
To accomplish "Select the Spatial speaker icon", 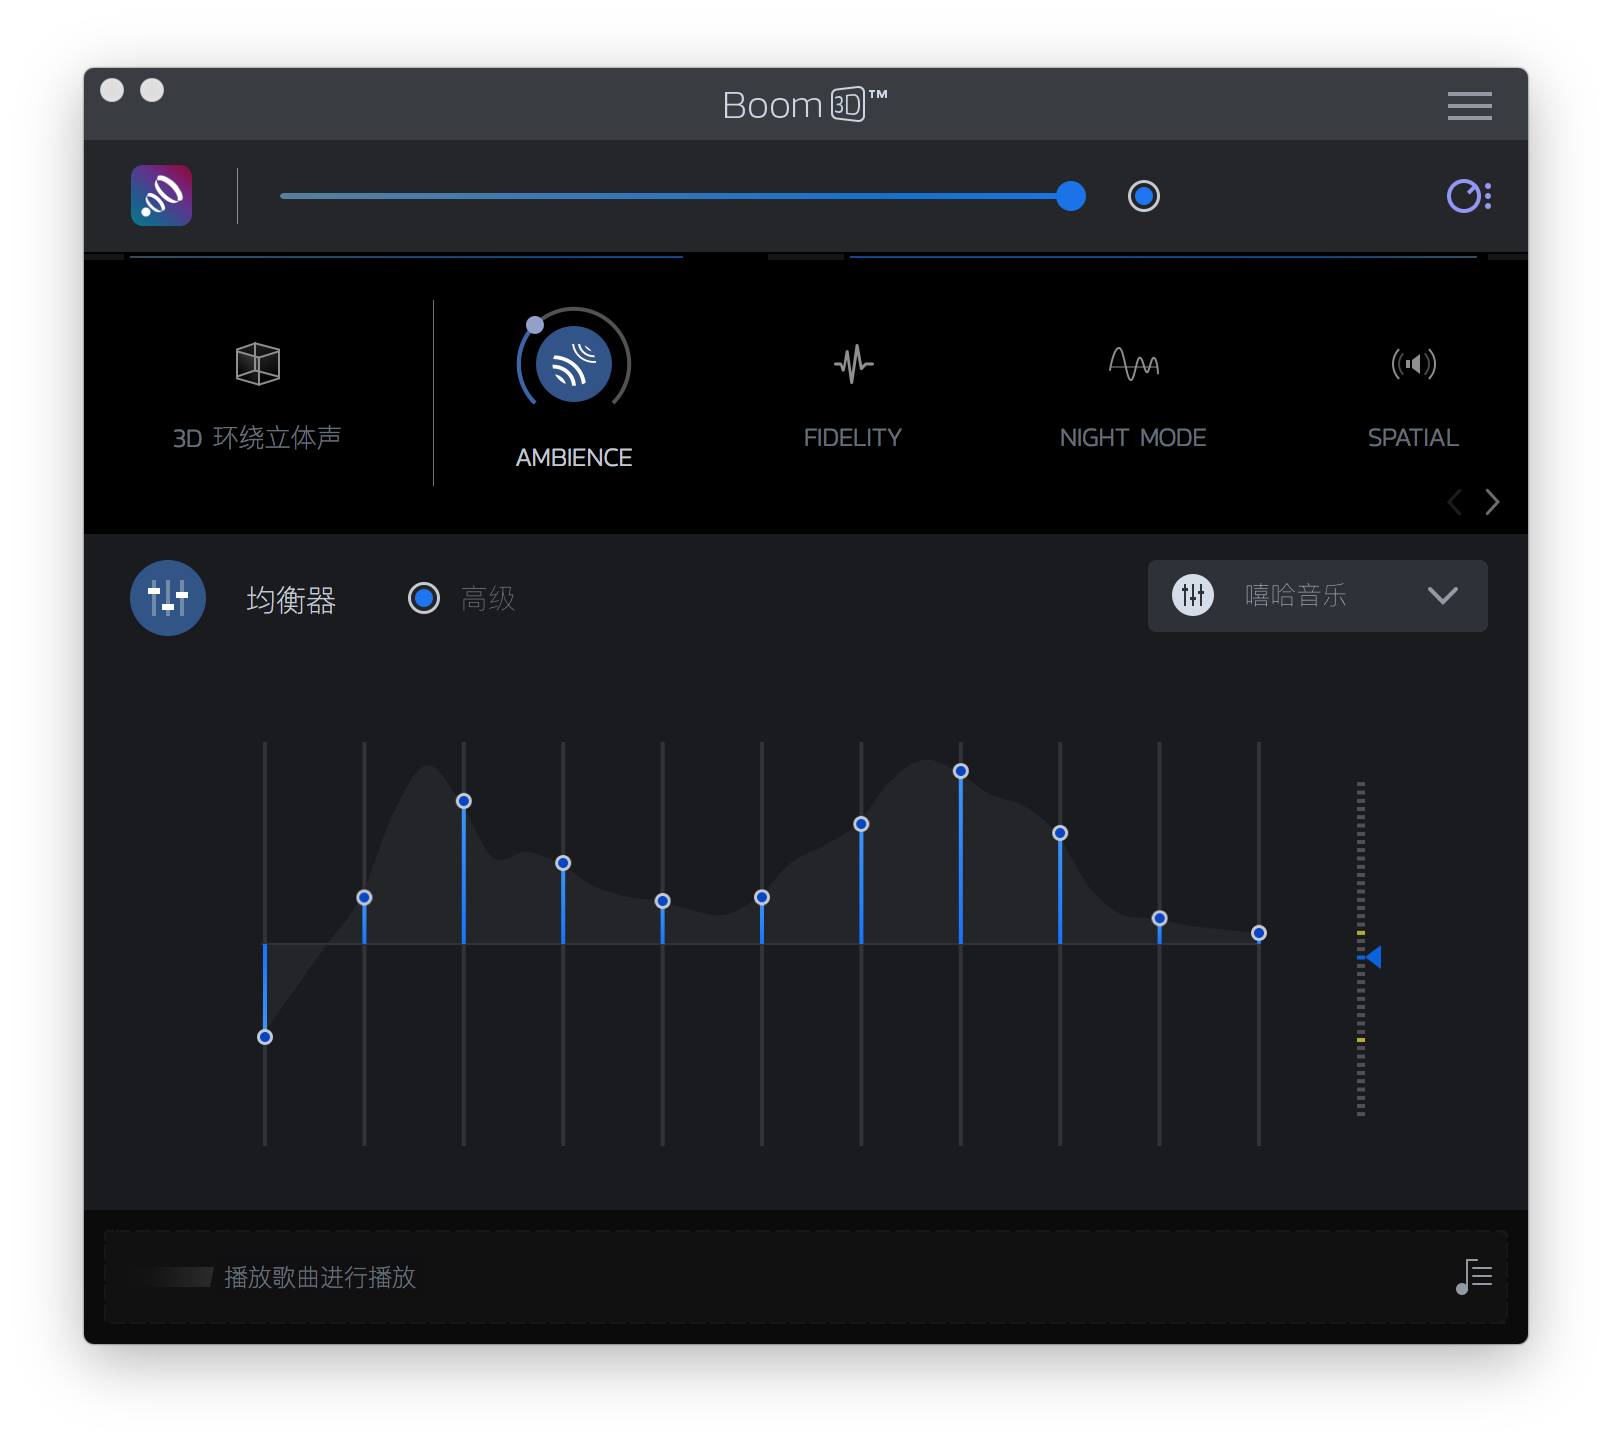I will pyautogui.click(x=1413, y=364).
